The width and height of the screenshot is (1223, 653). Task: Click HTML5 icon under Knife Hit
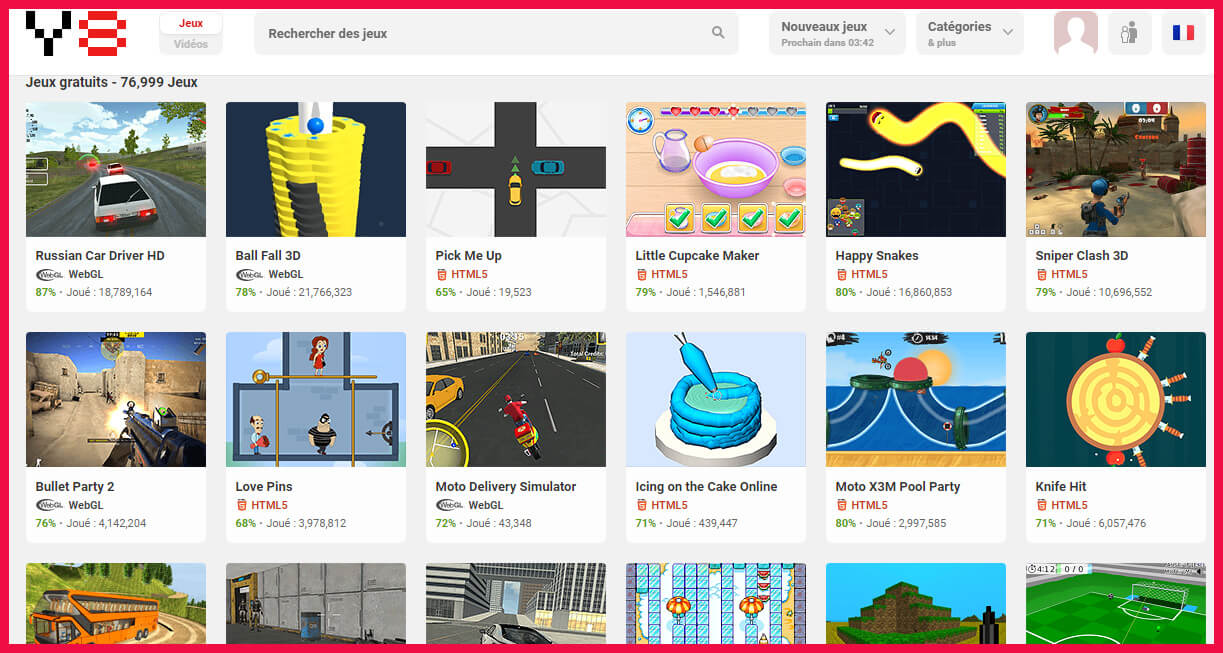[1041, 505]
